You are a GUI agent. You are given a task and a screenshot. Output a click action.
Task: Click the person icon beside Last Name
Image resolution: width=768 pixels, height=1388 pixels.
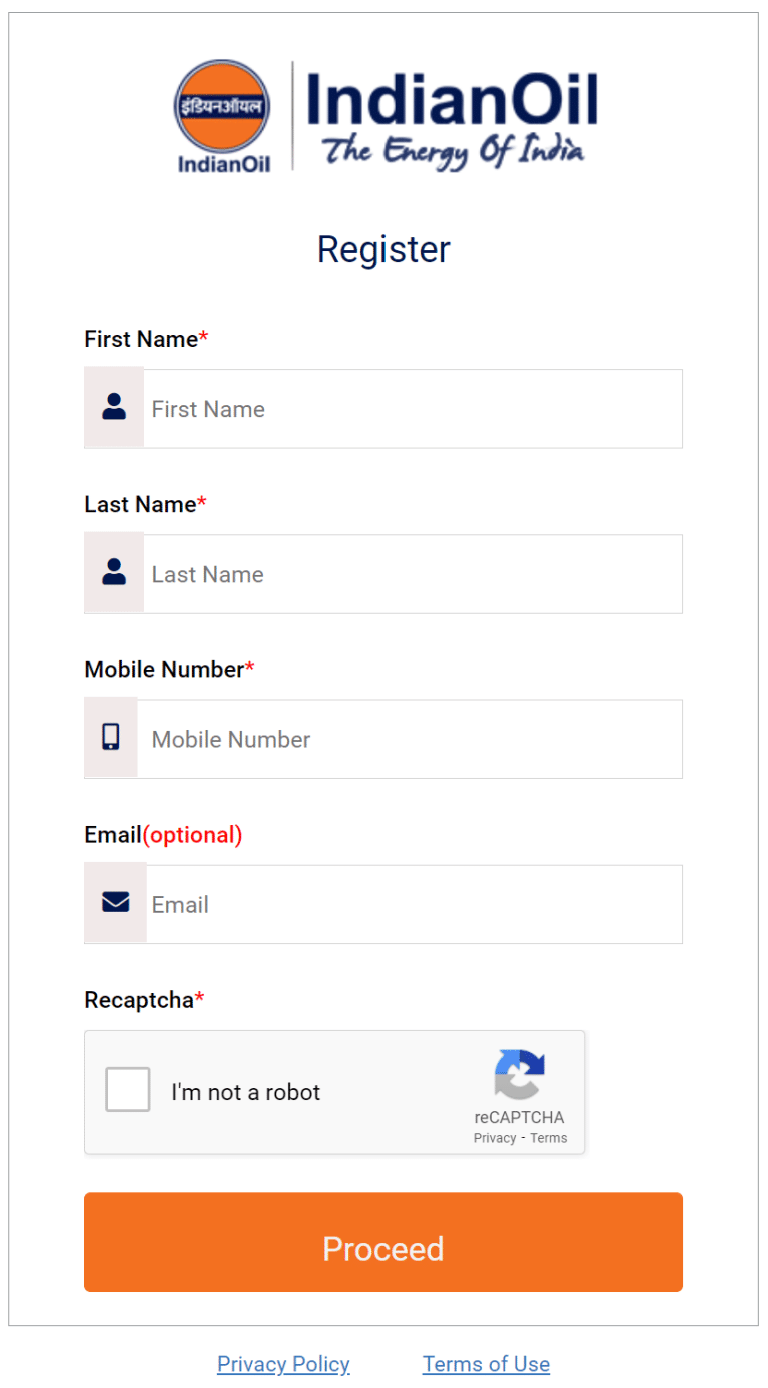coord(113,571)
